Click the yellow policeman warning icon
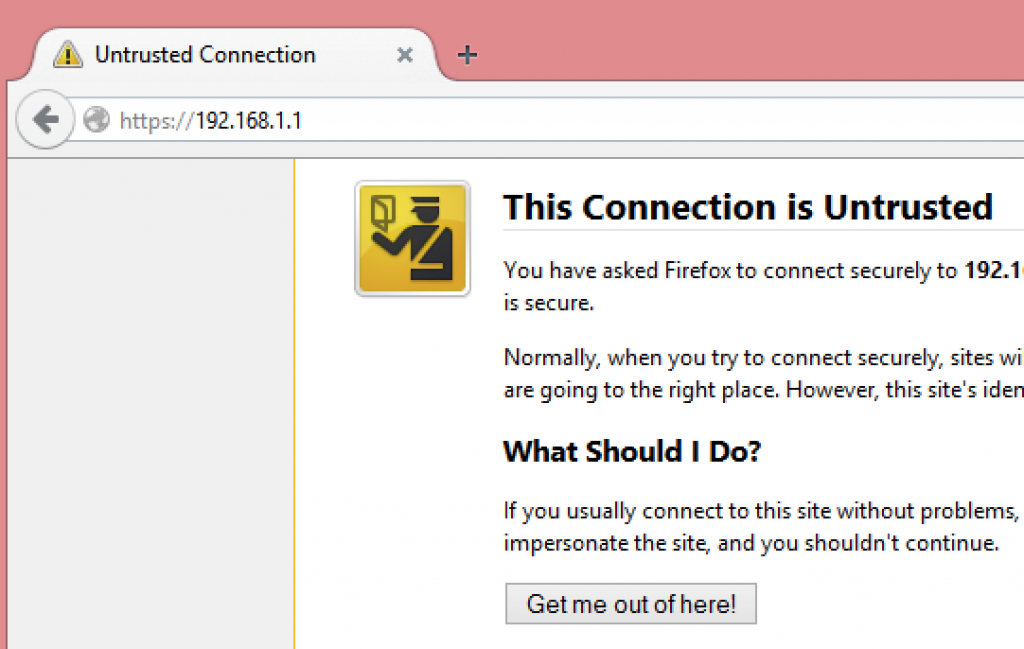 pyautogui.click(x=413, y=239)
